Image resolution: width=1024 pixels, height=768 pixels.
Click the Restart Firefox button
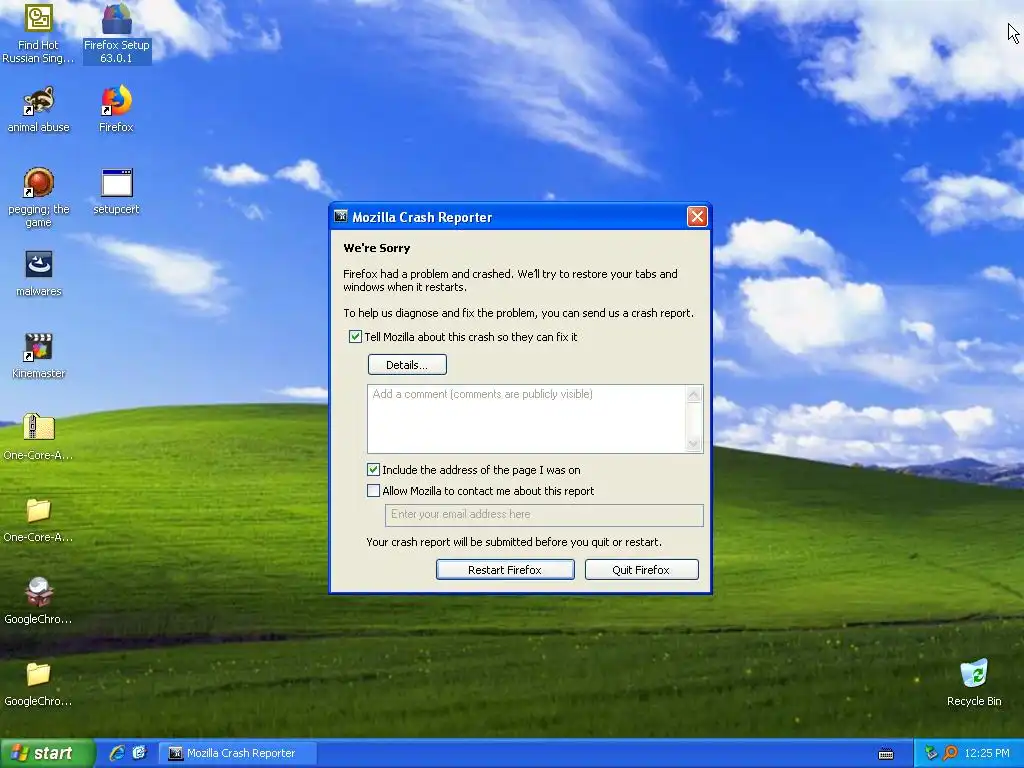tap(505, 569)
